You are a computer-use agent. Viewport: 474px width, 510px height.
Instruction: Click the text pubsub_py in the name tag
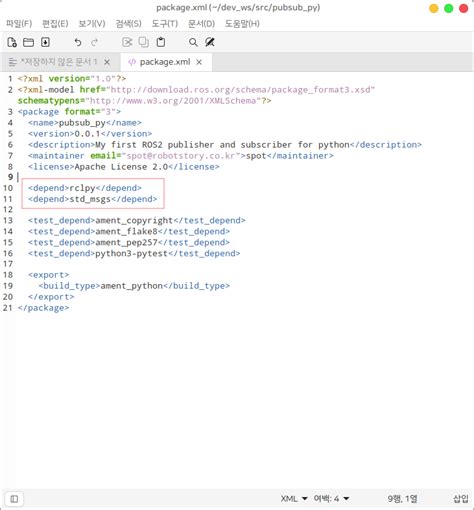coord(82,123)
